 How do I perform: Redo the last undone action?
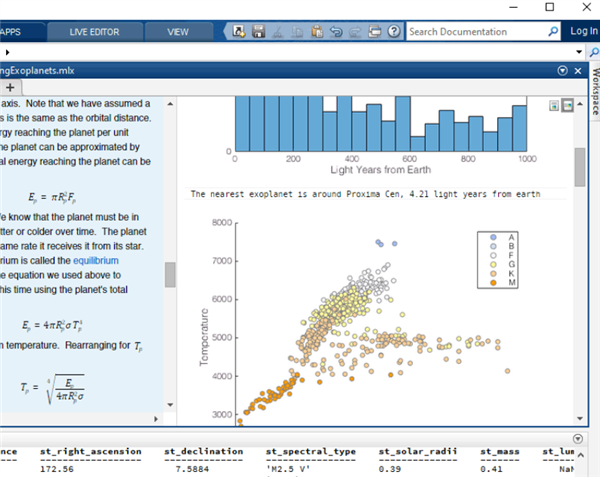tap(355, 31)
